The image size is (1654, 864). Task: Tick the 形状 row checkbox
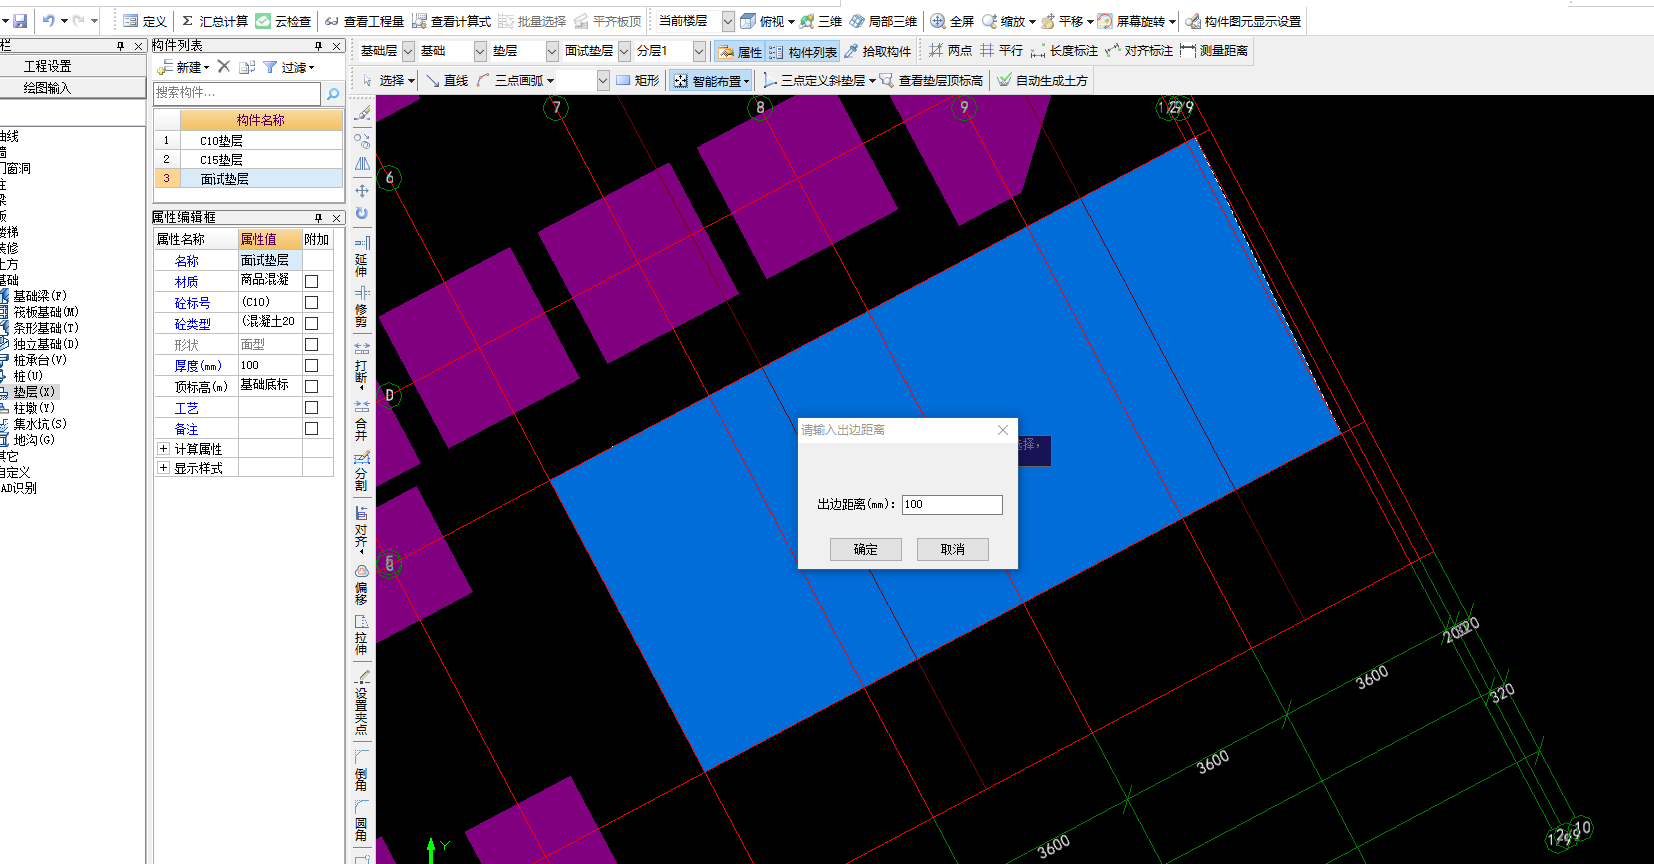[312, 345]
